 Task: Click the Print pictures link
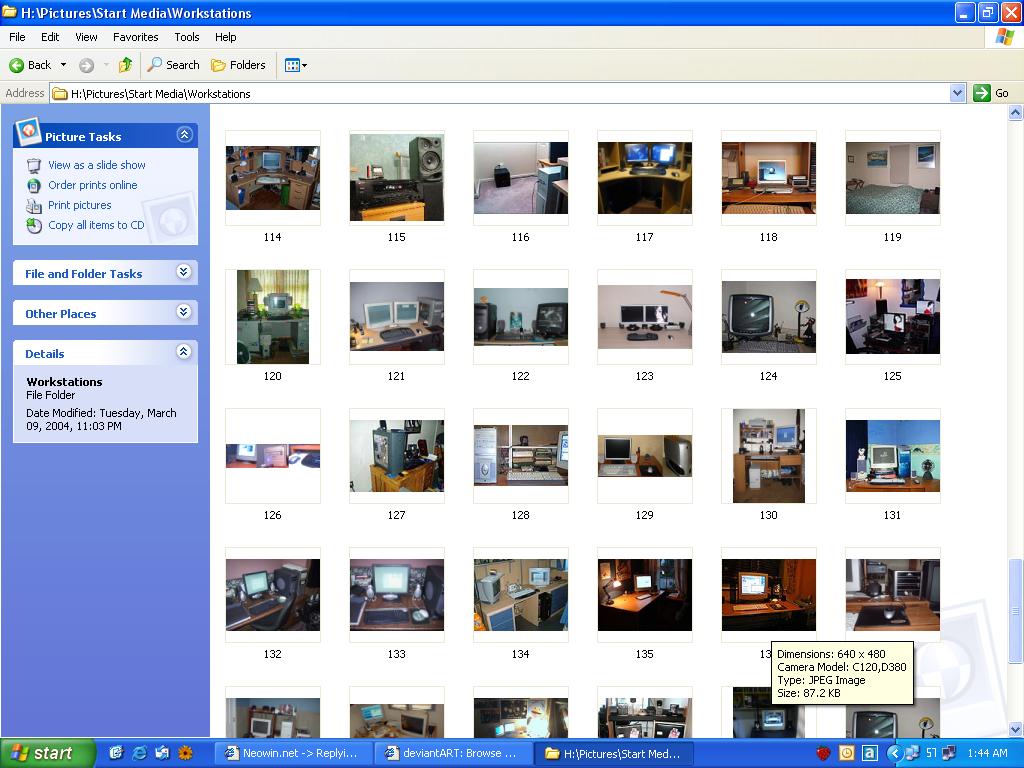79,205
